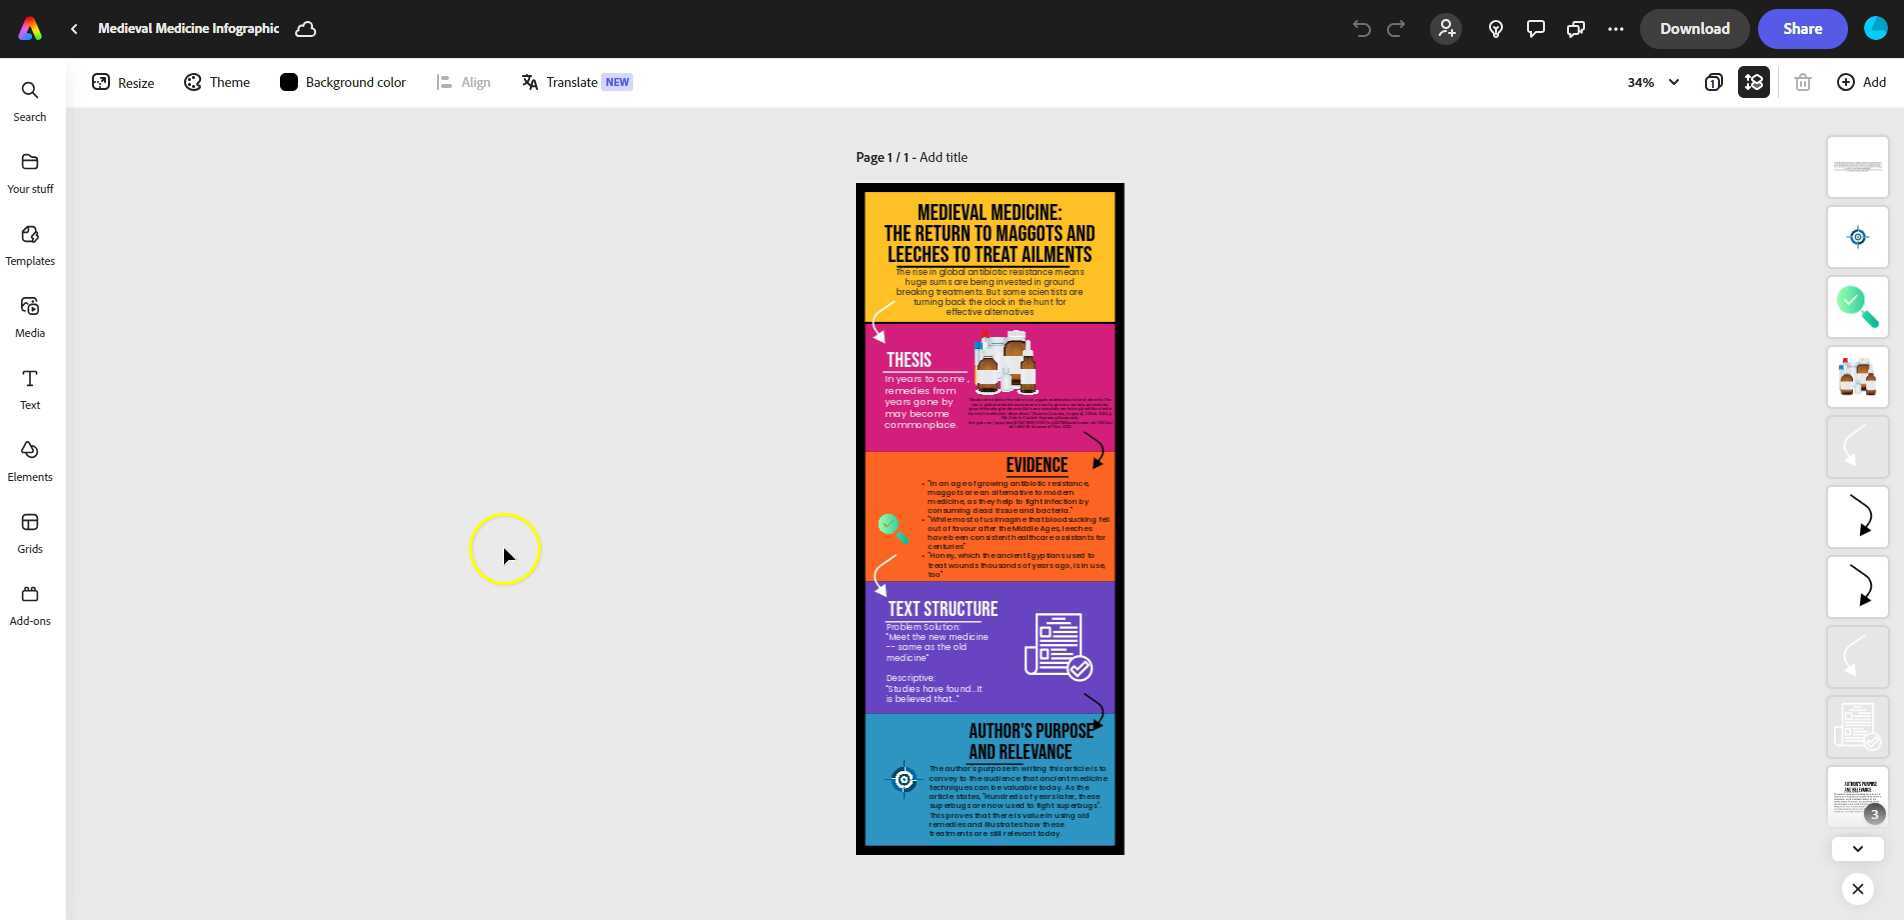This screenshot has width=1904, height=920.
Task: Open the Media panel
Action: [x=29, y=315]
